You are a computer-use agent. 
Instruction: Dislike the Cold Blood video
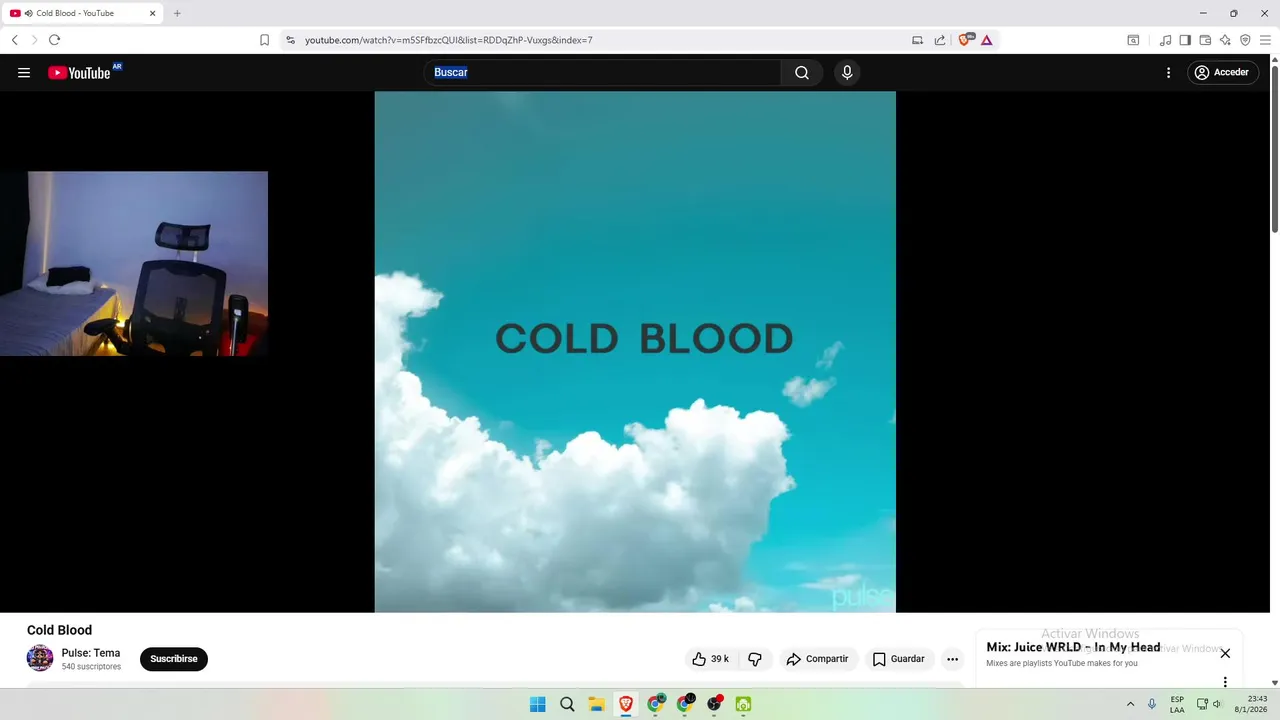[755, 659]
